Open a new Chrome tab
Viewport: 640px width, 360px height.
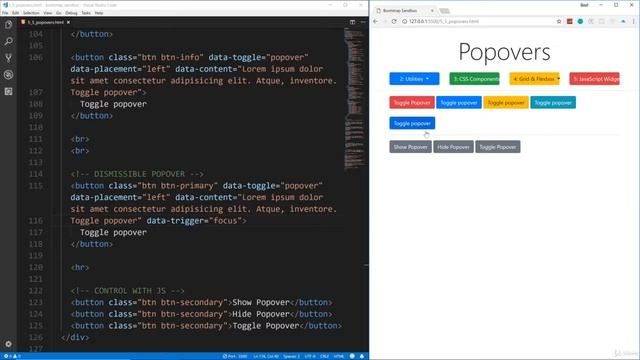click(x=444, y=11)
